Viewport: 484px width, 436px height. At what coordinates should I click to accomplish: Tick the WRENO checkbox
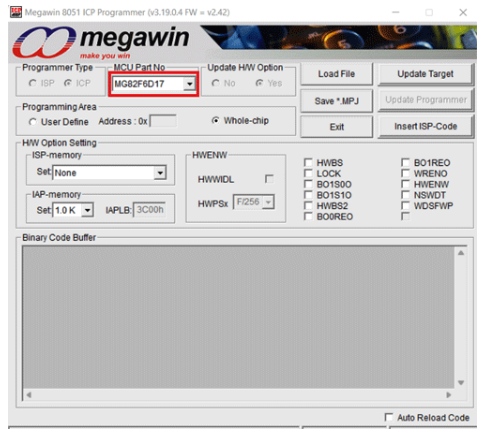[406, 173]
